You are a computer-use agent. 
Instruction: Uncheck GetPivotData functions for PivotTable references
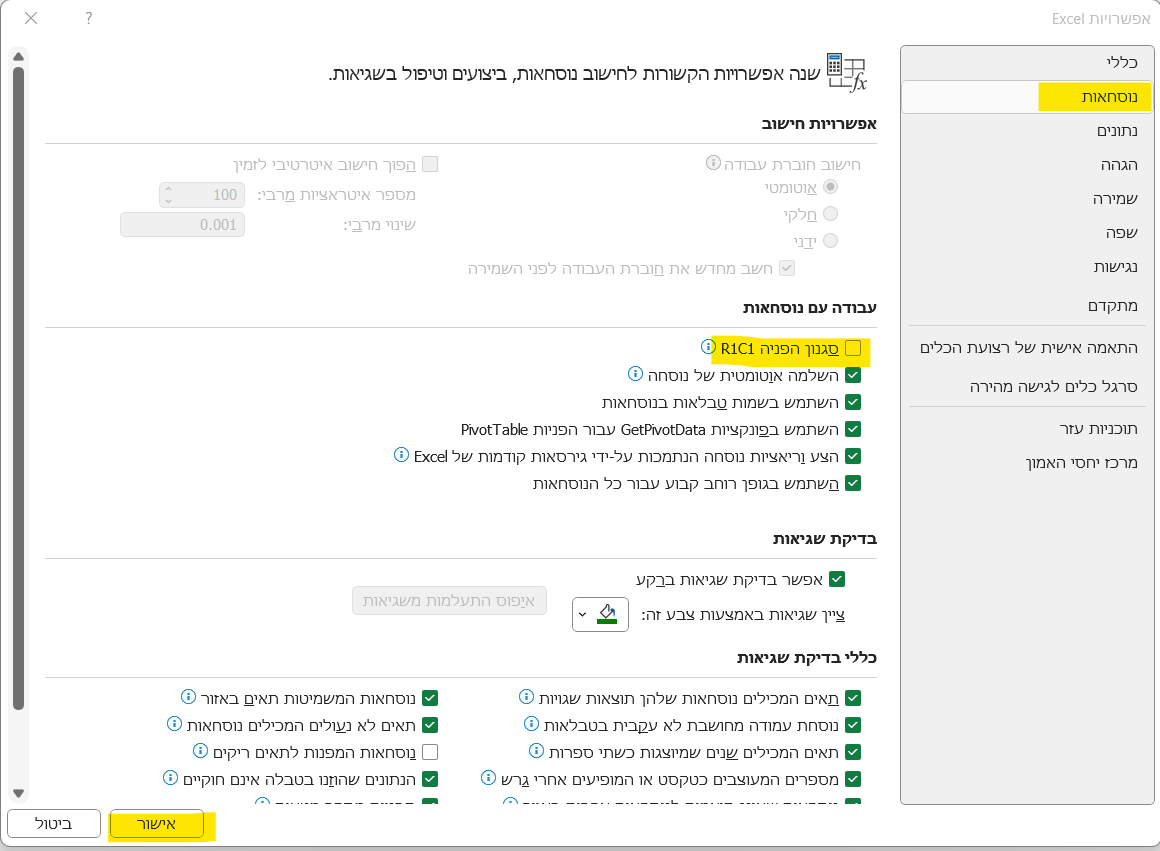tap(853, 429)
